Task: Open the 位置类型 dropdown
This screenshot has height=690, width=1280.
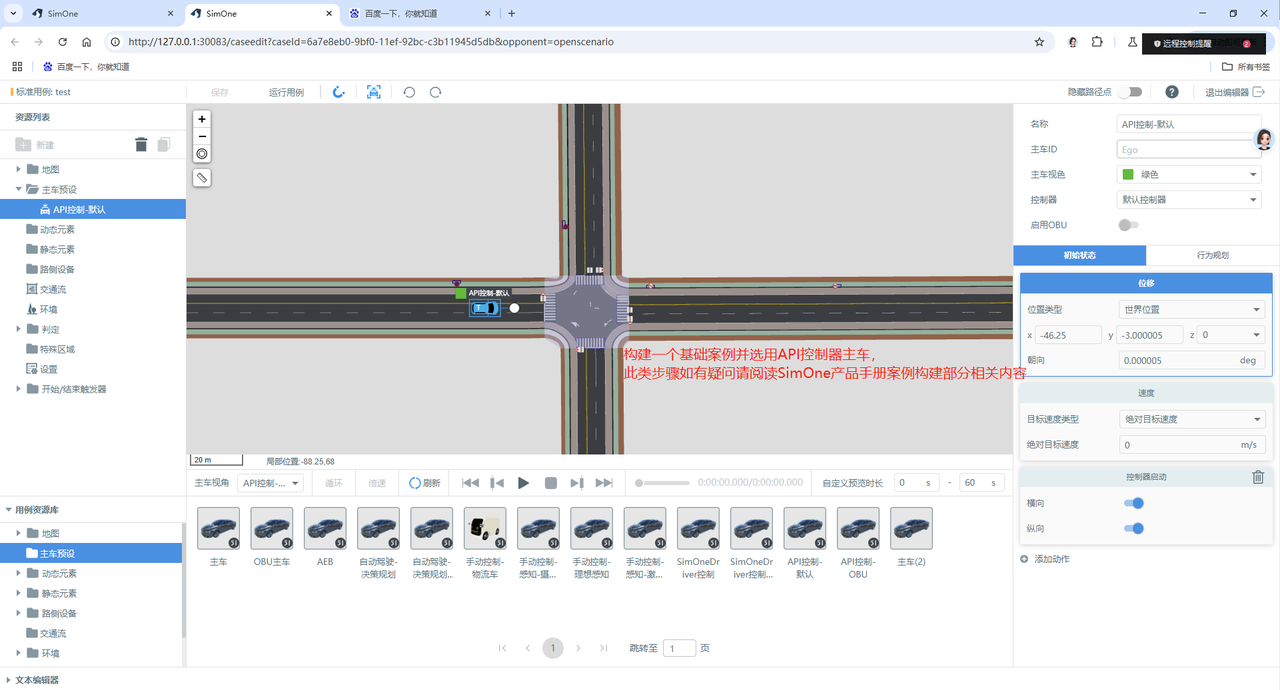Action: point(1190,310)
